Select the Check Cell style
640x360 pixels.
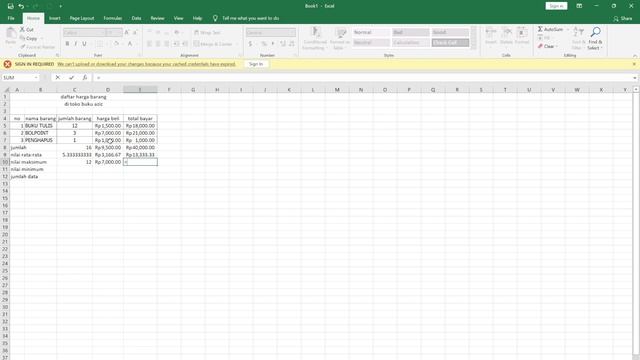click(450, 42)
